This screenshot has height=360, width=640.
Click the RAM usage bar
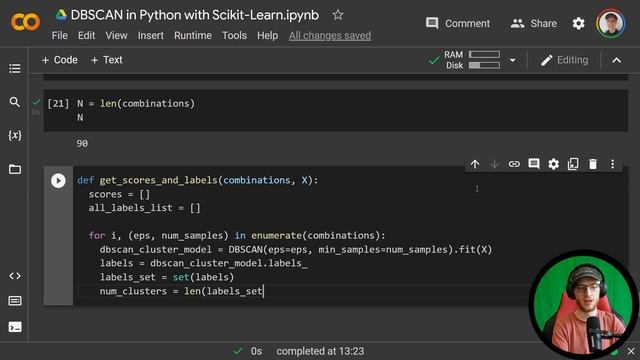coord(484,55)
